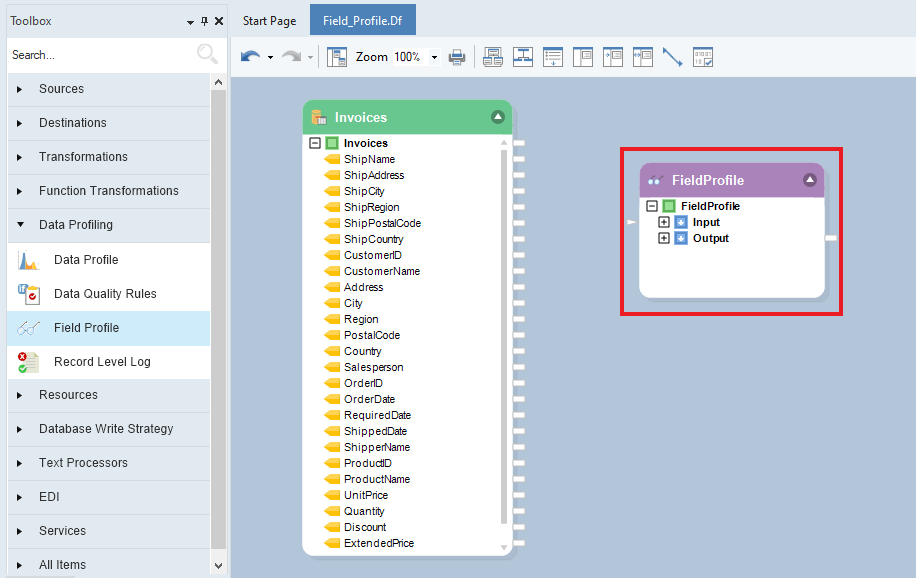Minimize the Invoices object with arrow button
The height and width of the screenshot is (578, 916).
click(498, 117)
